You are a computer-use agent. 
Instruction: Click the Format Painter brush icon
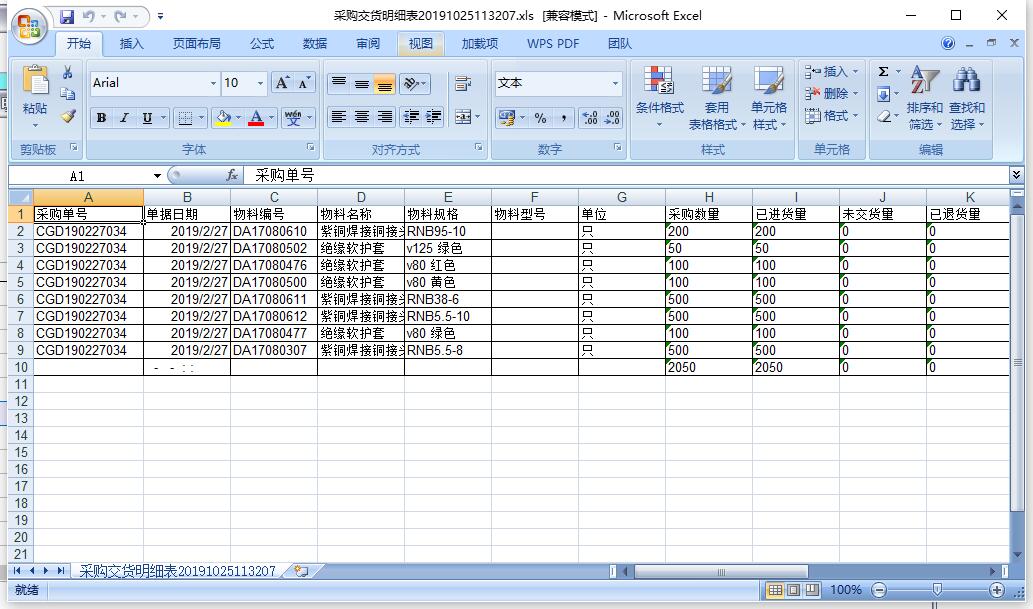pyautogui.click(x=68, y=116)
